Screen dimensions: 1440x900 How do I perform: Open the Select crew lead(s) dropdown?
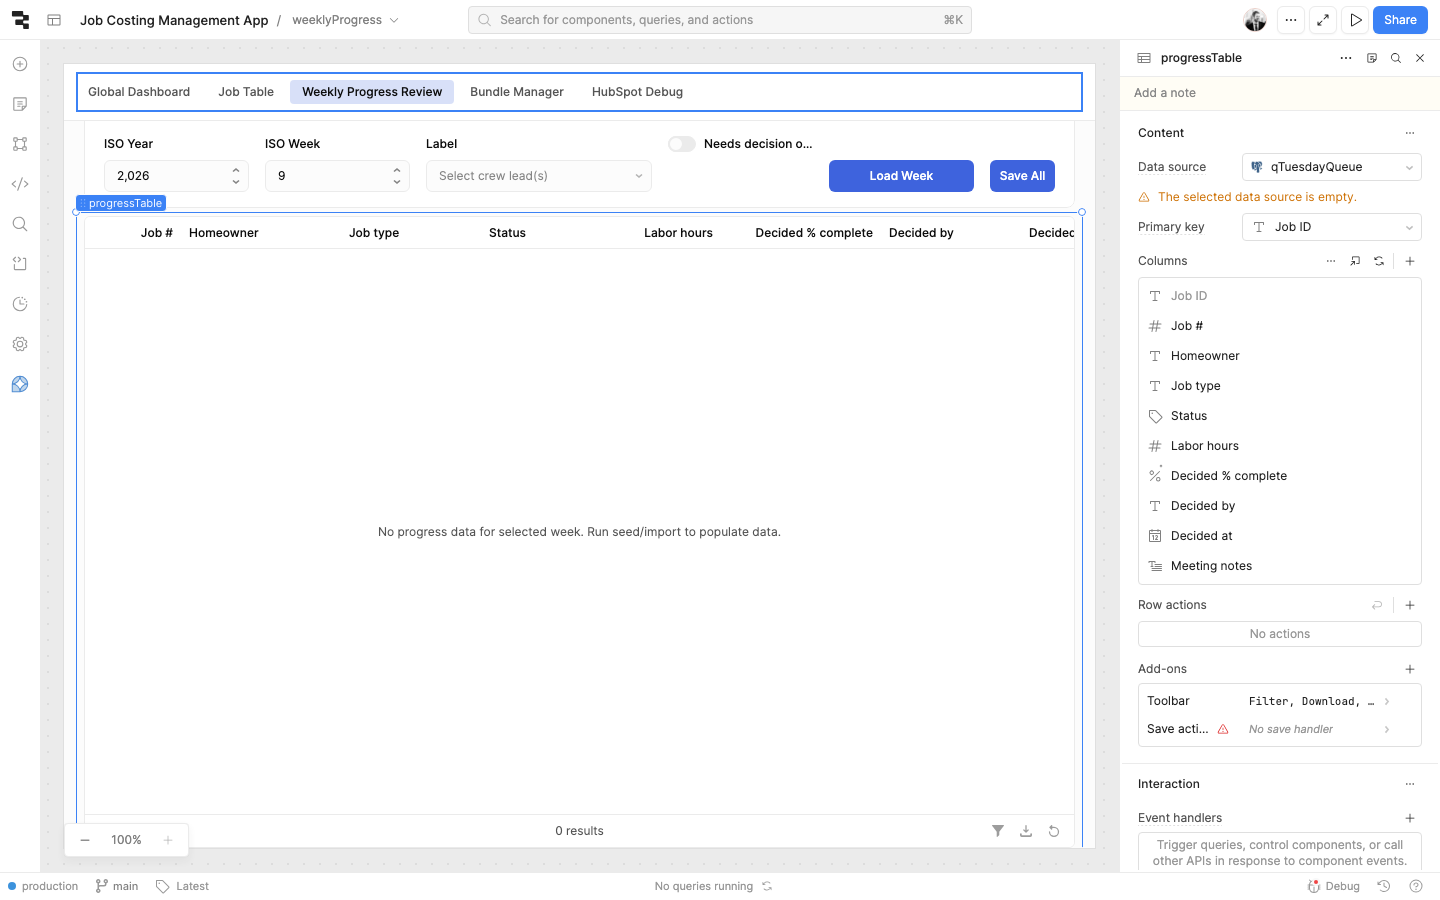538,176
